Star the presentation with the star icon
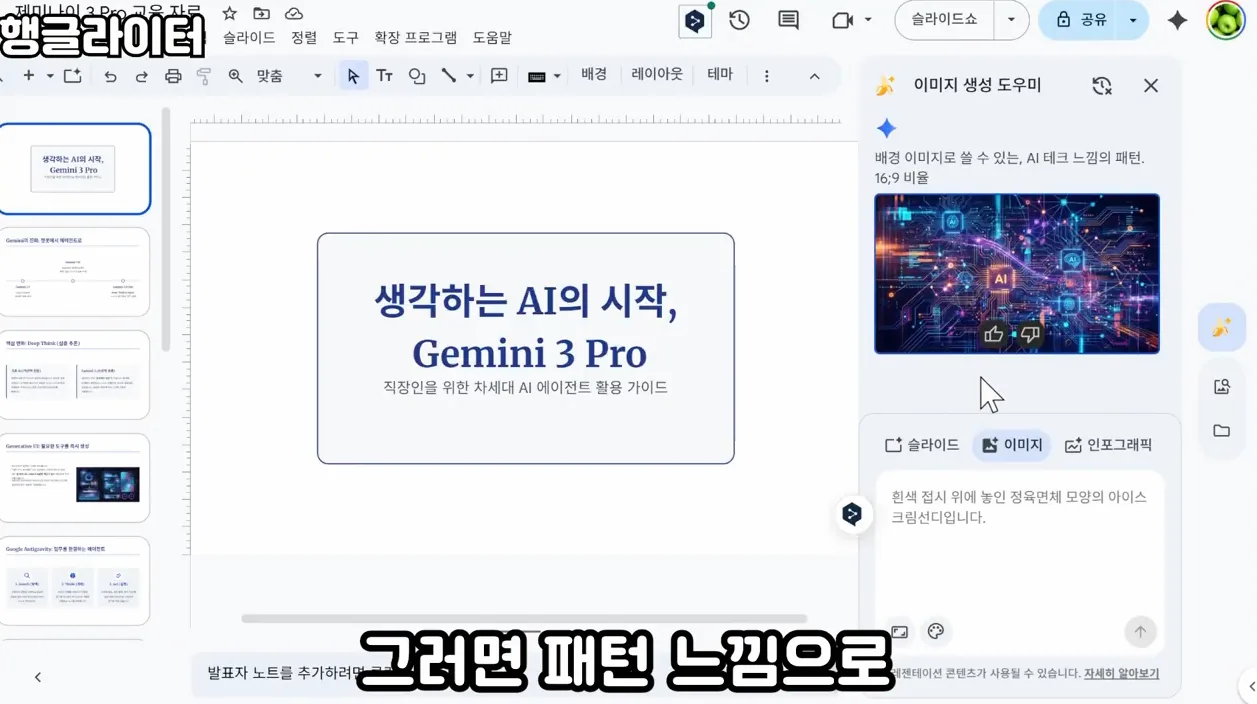This screenshot has width=1257, height=704. [230, 14]
